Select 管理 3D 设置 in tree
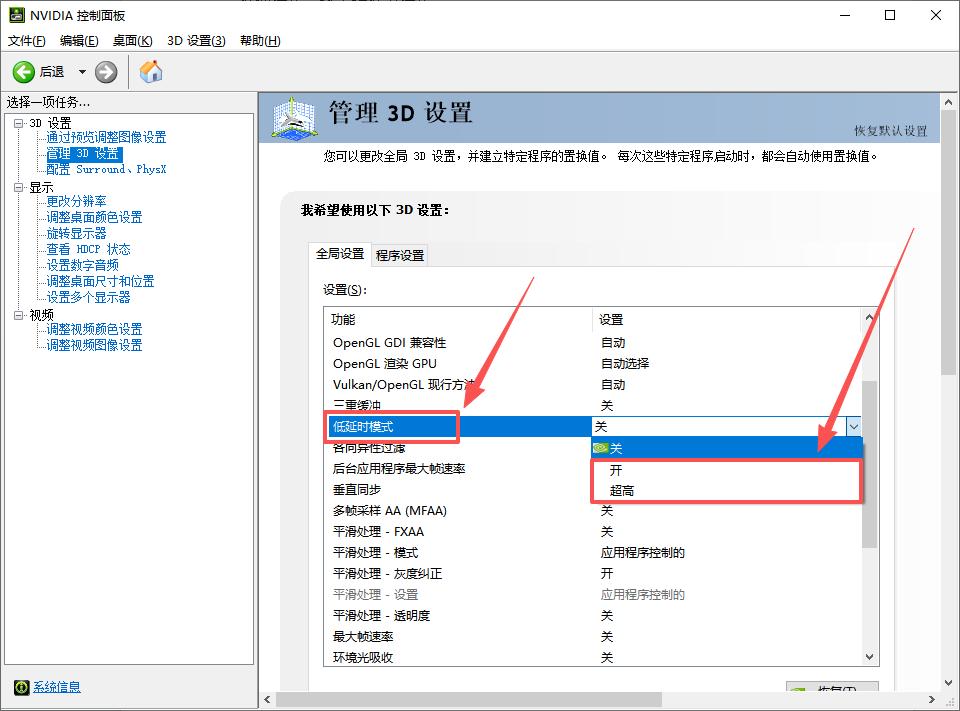 (84, 154)
